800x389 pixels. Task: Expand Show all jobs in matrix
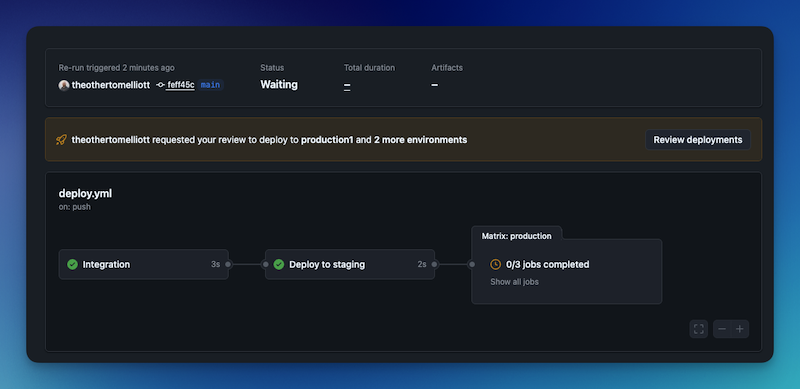point(514,282)
